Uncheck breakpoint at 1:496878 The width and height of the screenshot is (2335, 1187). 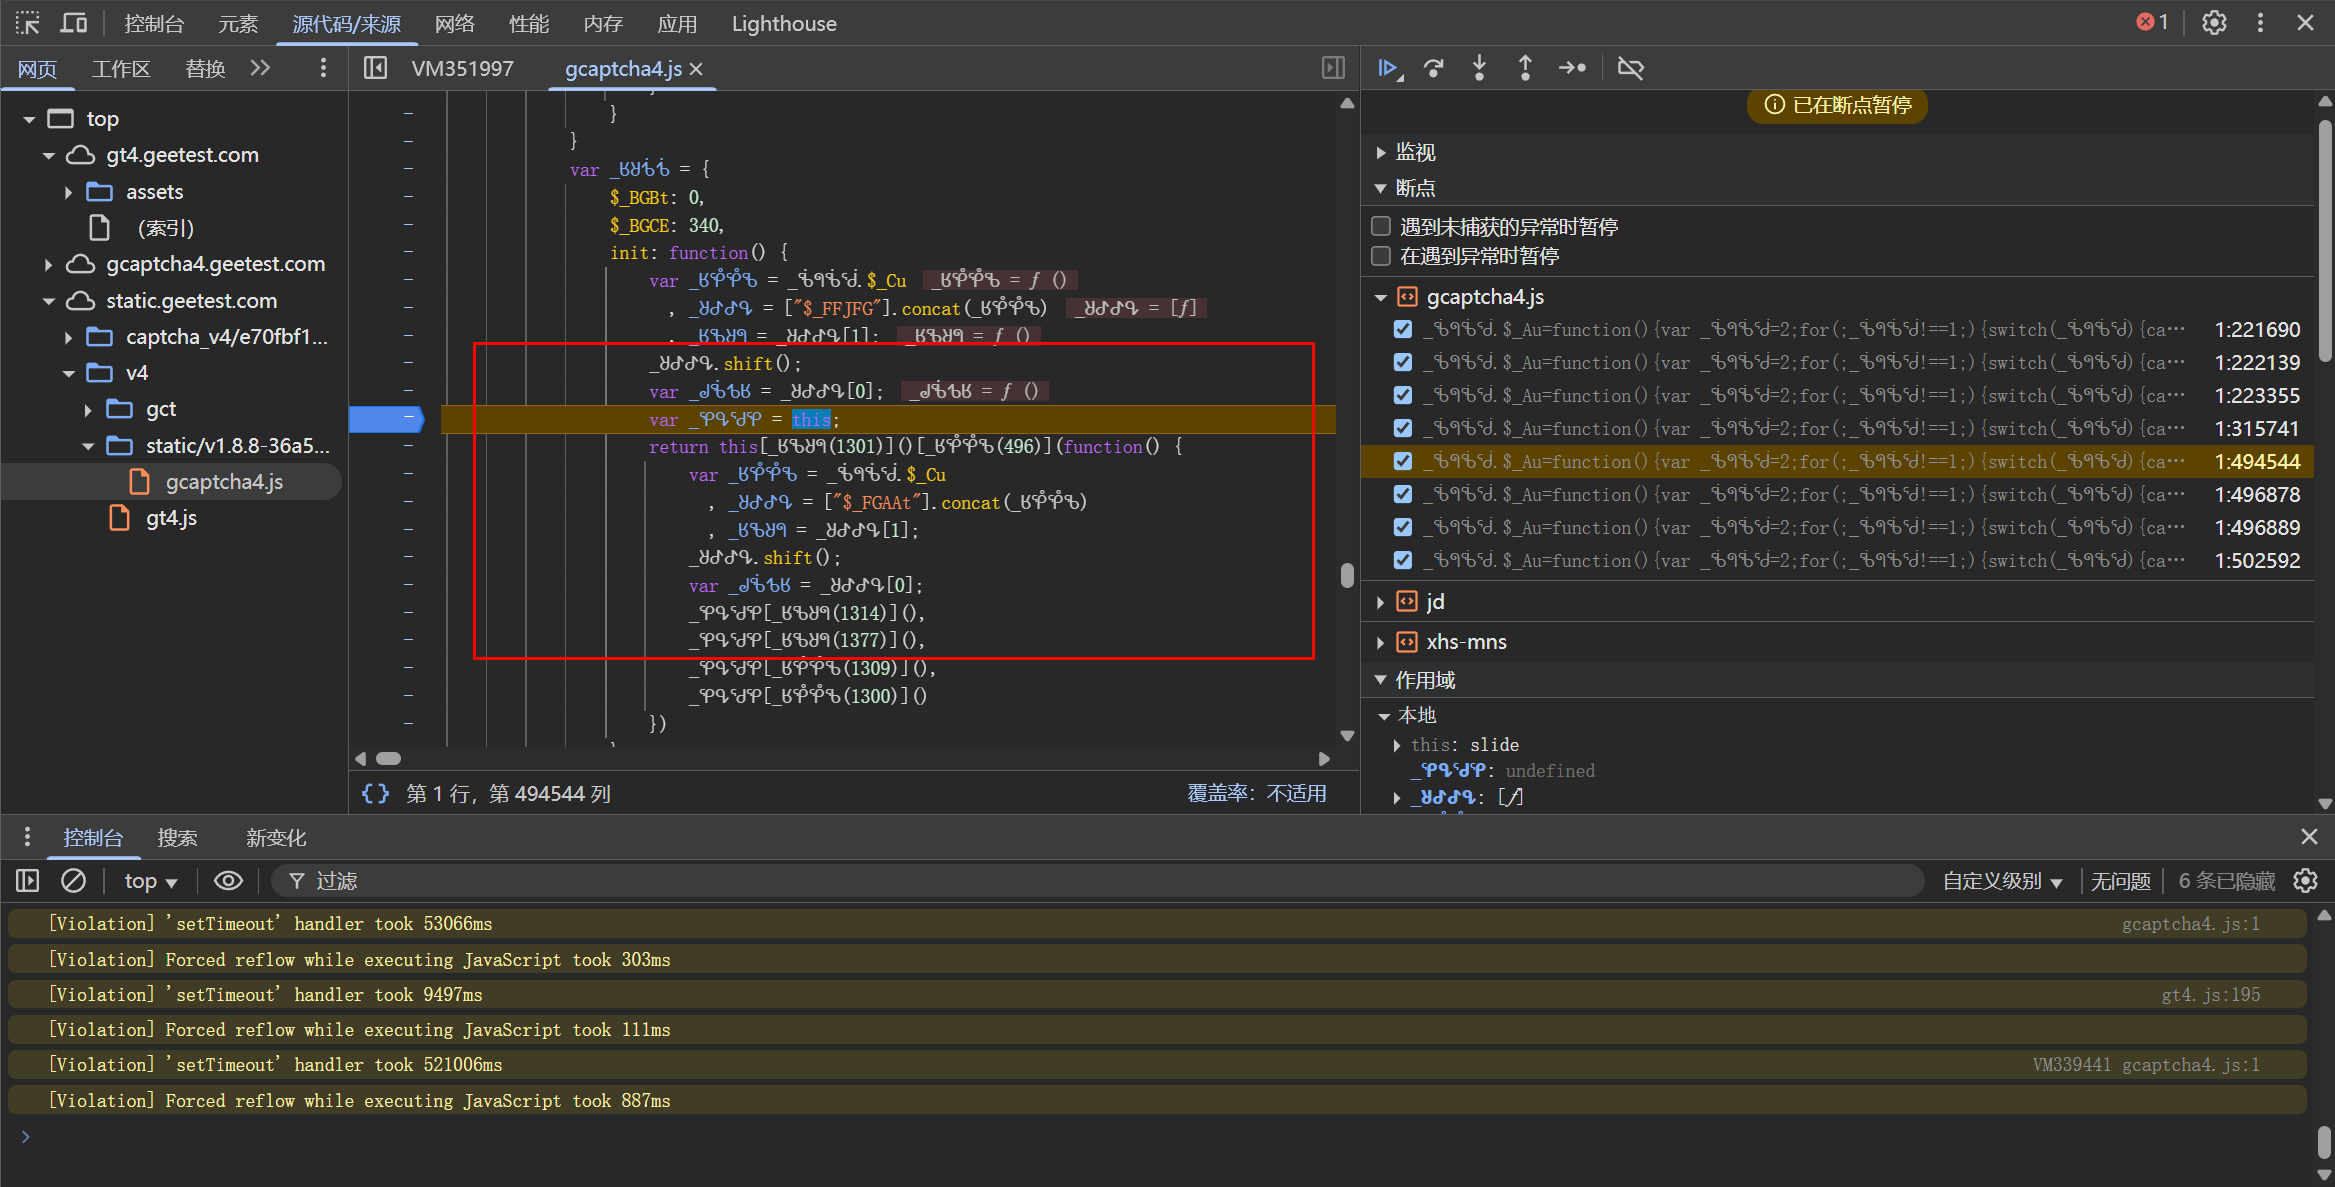point(1402,494)
